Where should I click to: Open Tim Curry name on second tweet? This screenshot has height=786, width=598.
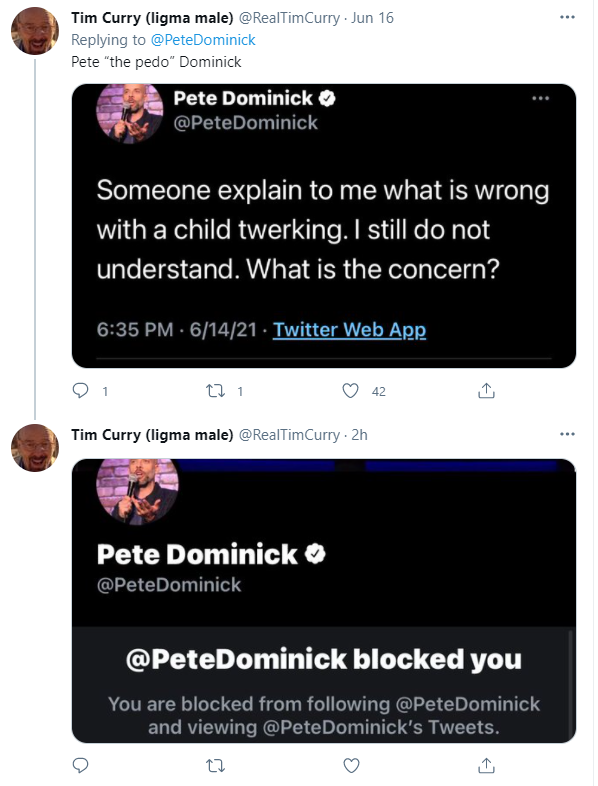[152, 435]
